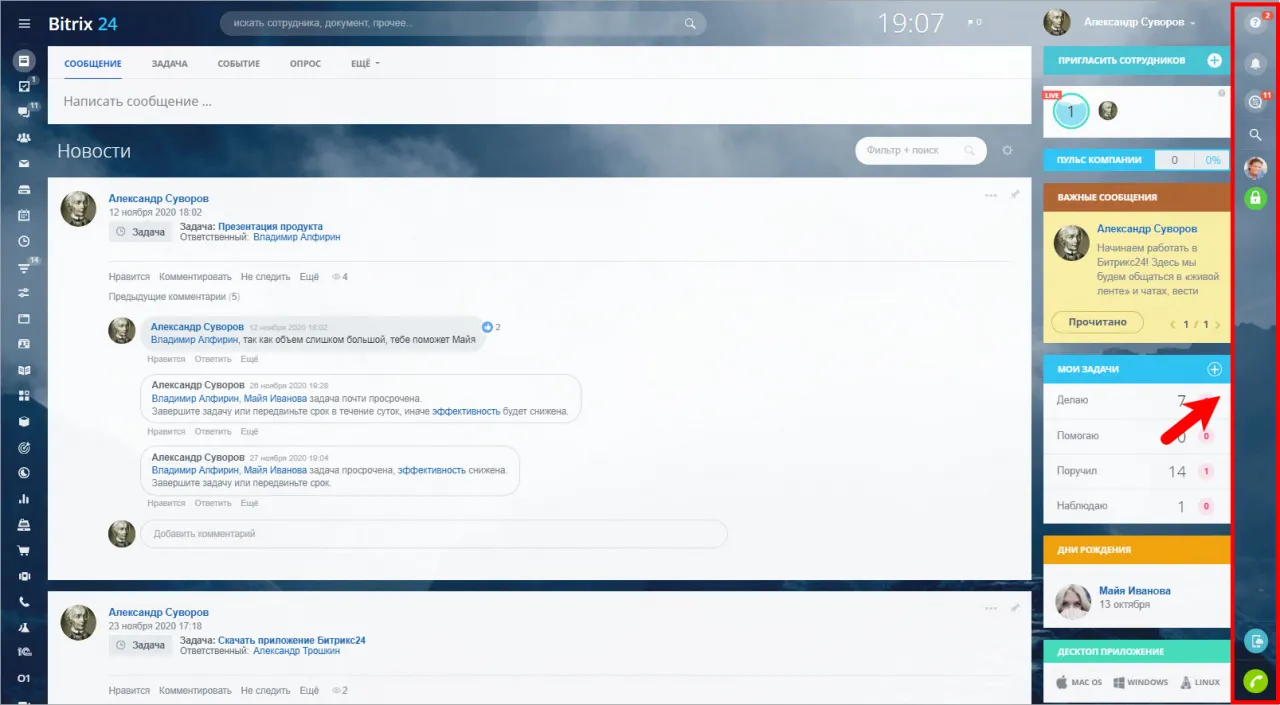Open Скачать приложение Битрикс24 task link
The height and width of the screenshot is (705, 1280).
point(292,640)
